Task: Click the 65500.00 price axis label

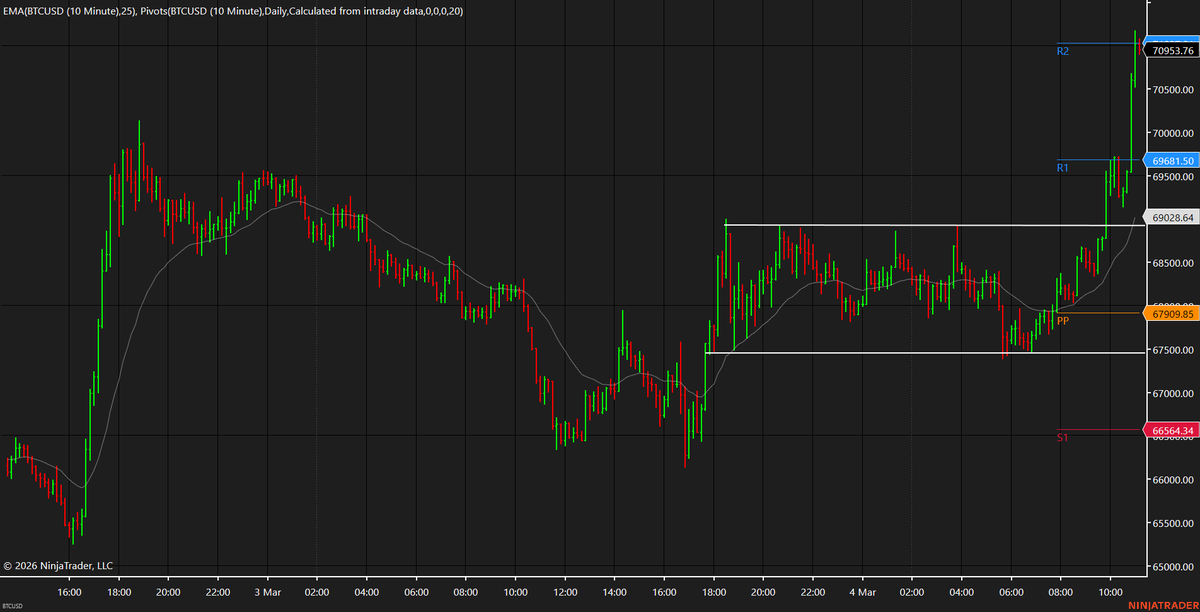Action: [x=1173, y=524]
